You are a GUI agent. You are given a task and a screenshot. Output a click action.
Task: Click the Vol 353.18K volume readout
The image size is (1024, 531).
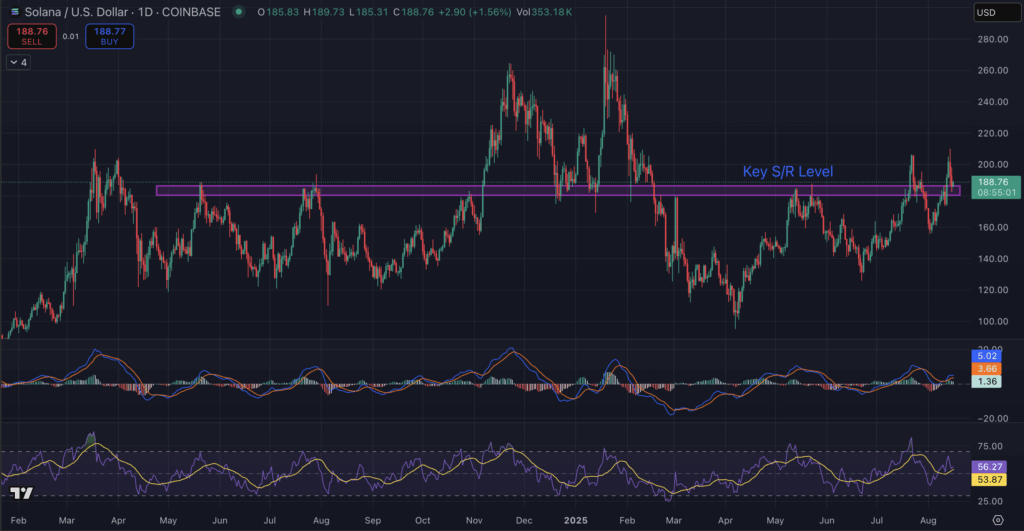point(544,12)
